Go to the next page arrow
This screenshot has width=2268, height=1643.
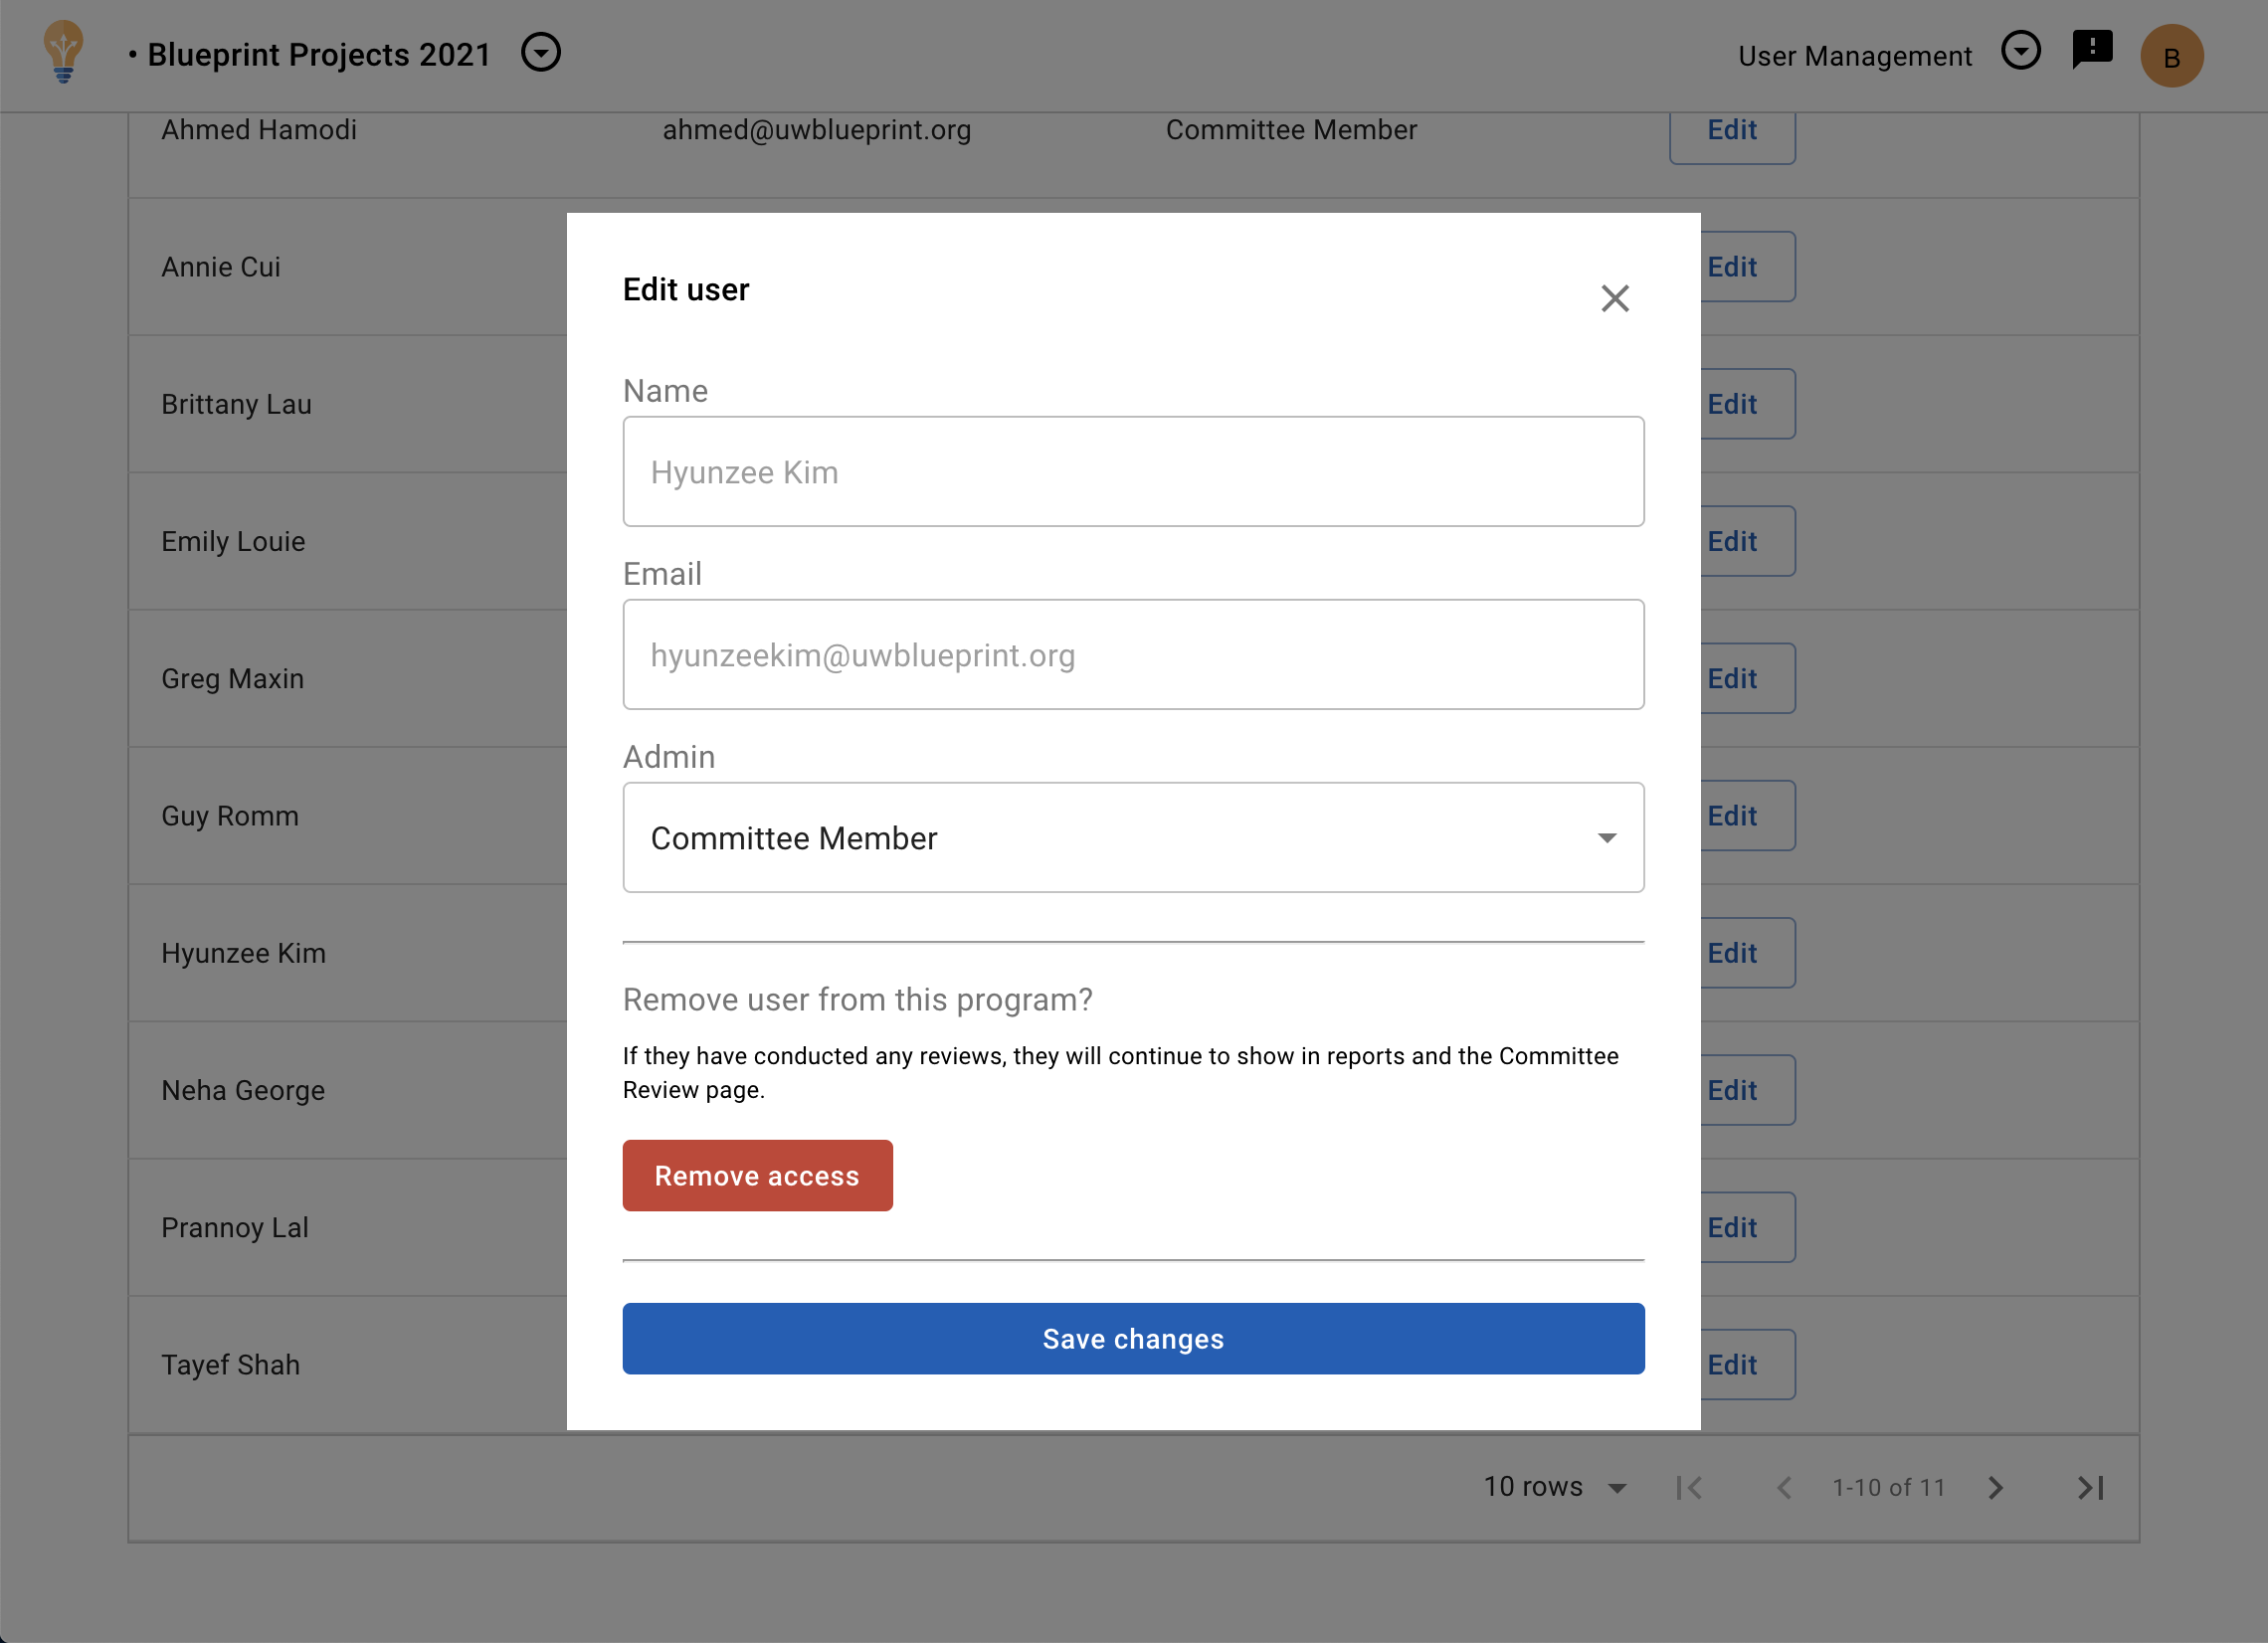click(1995, 1488)
